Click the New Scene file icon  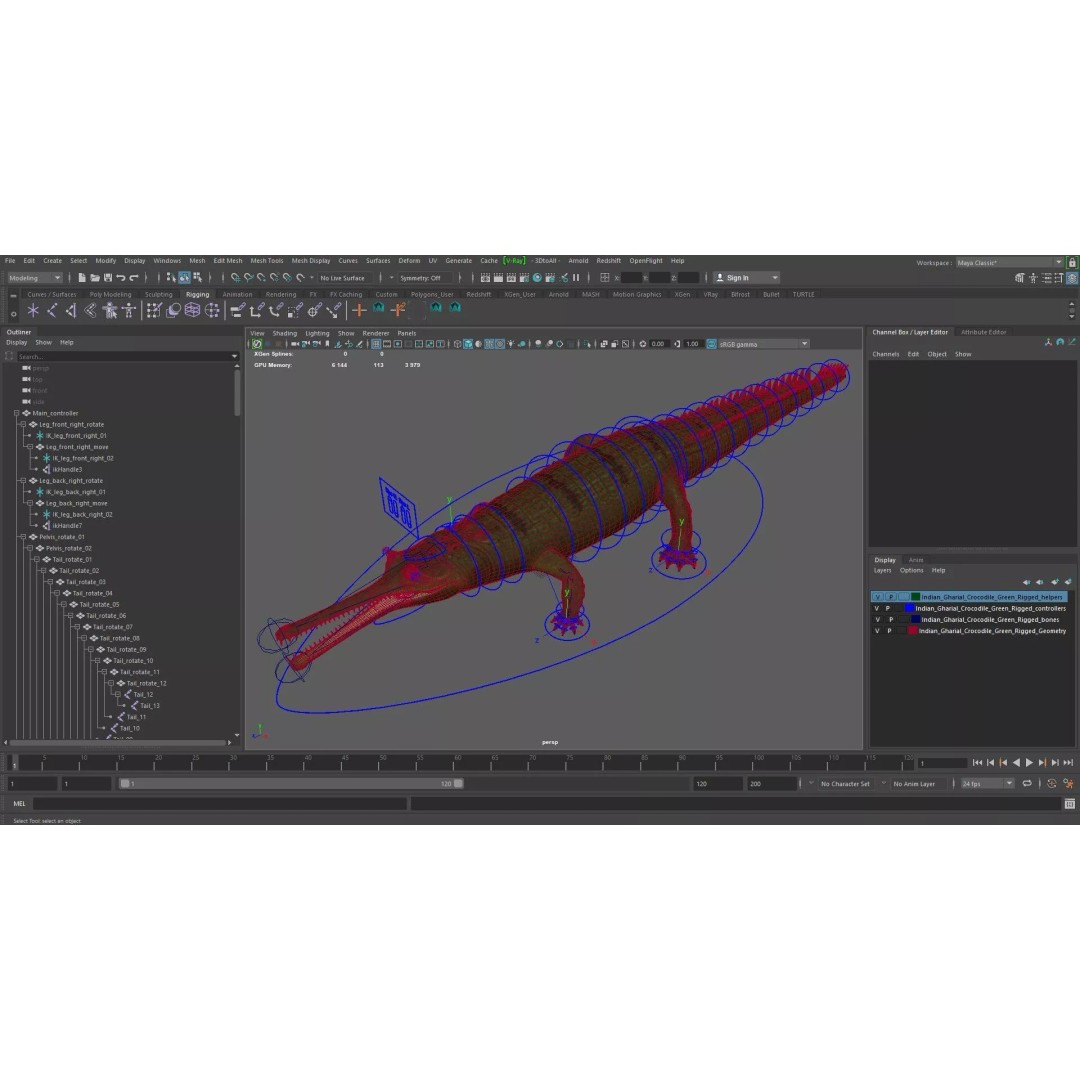[82, 278]
